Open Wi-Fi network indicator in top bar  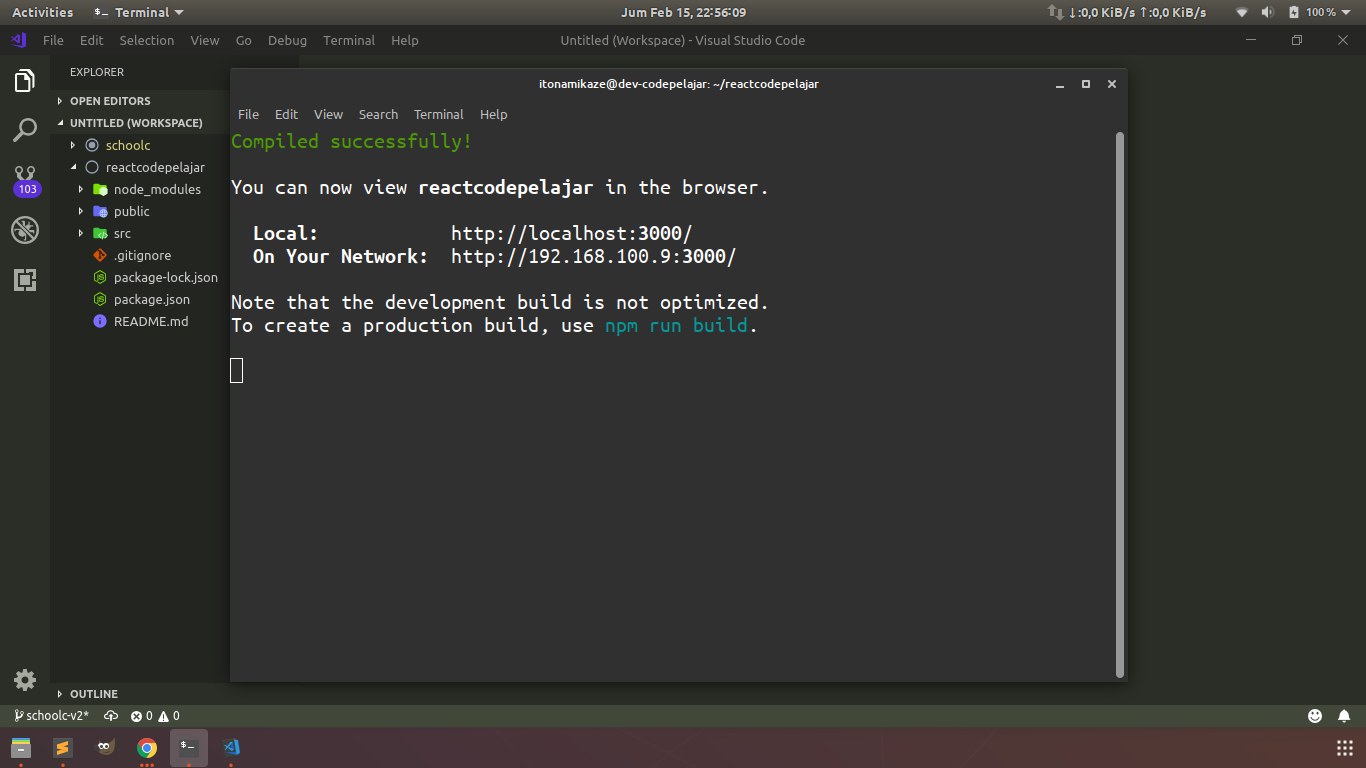[1242, 12]
